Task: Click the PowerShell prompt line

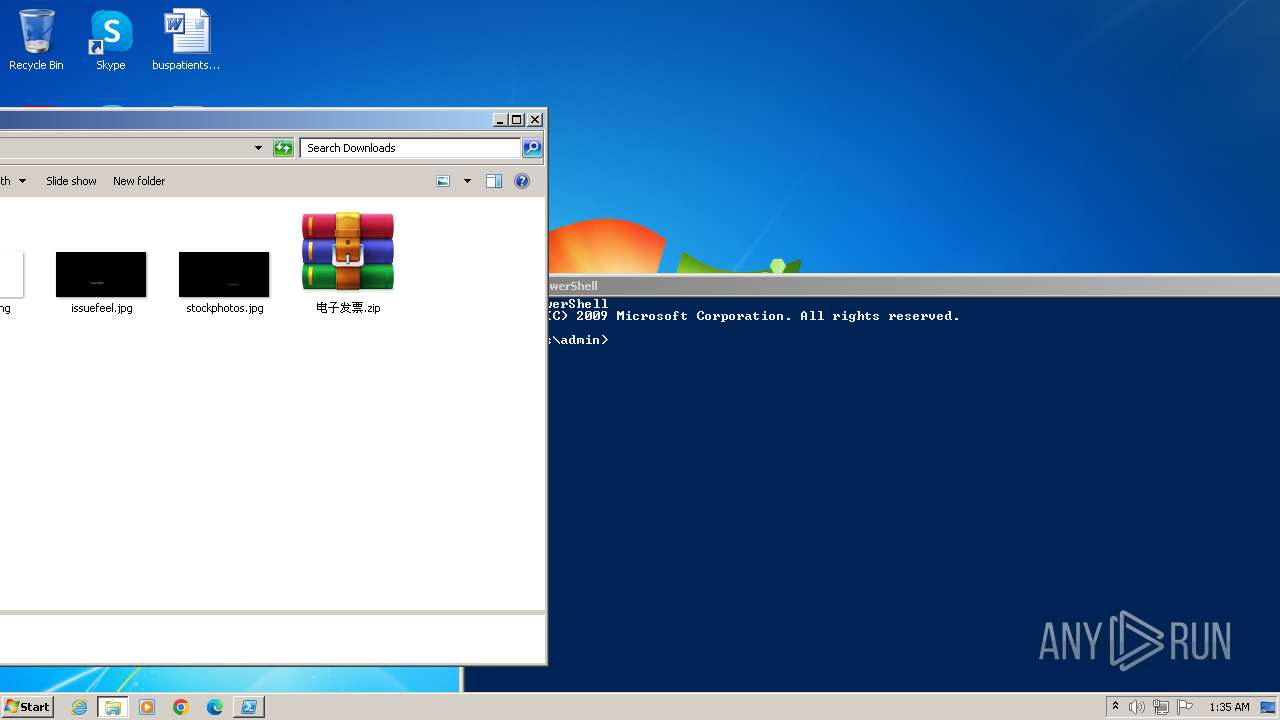Action: click(578, 340)
